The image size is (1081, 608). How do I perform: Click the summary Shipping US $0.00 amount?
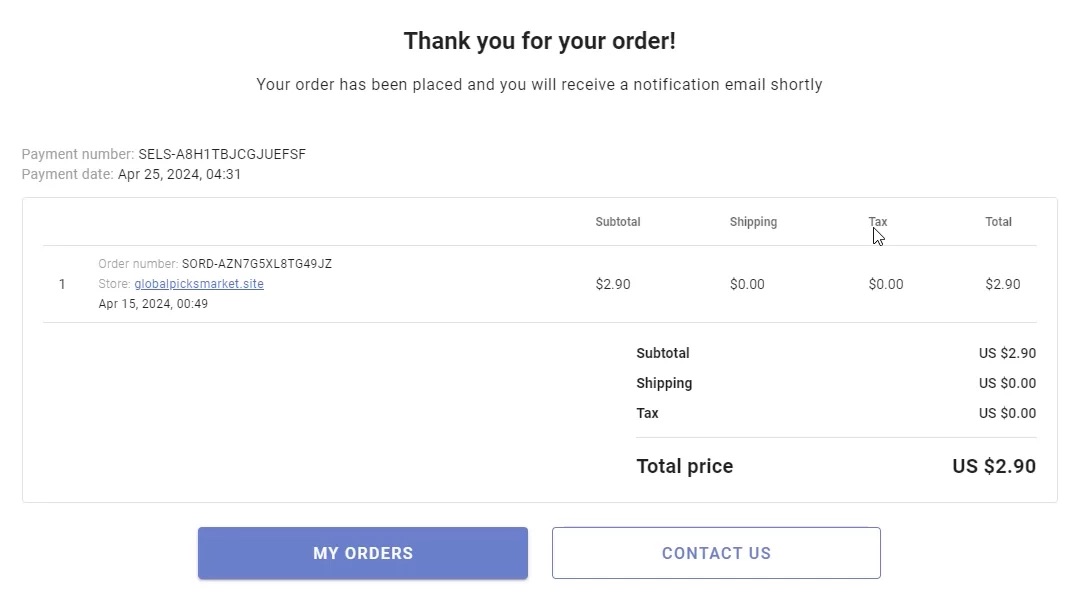[1007, 383]
